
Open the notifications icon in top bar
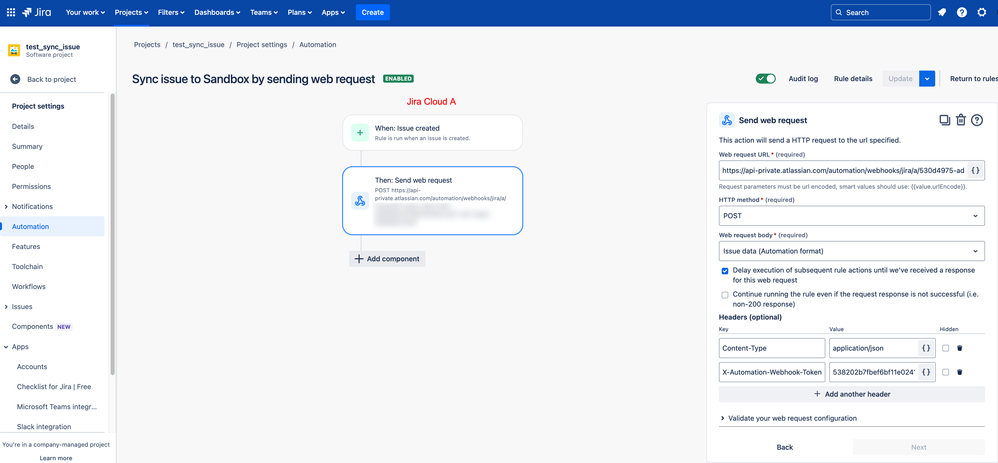(x=942, y=12)
